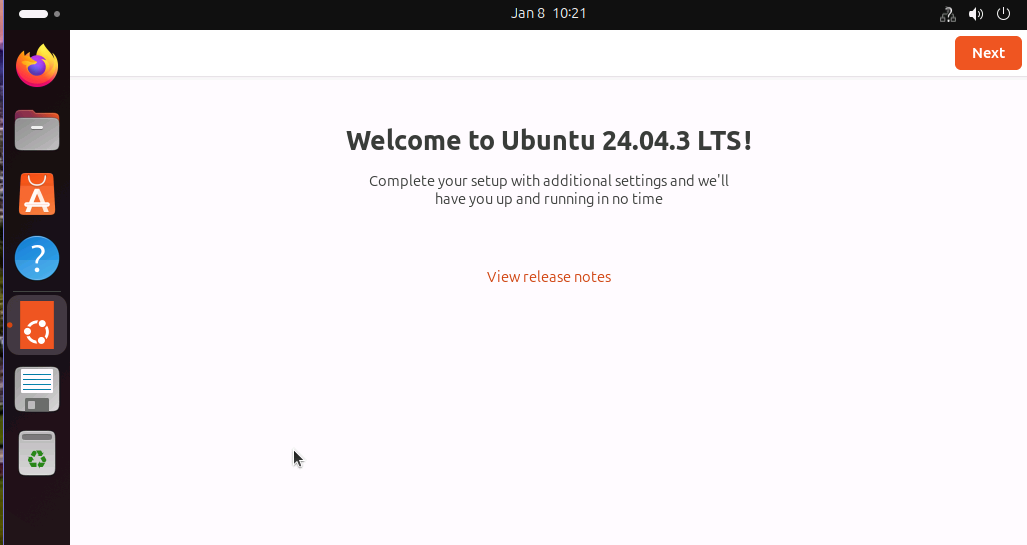This screenshot has height=545, width=1027.
Task: Click the orange running-app dot beside Ubuntu icon
Action: click(x=9, y=325)
